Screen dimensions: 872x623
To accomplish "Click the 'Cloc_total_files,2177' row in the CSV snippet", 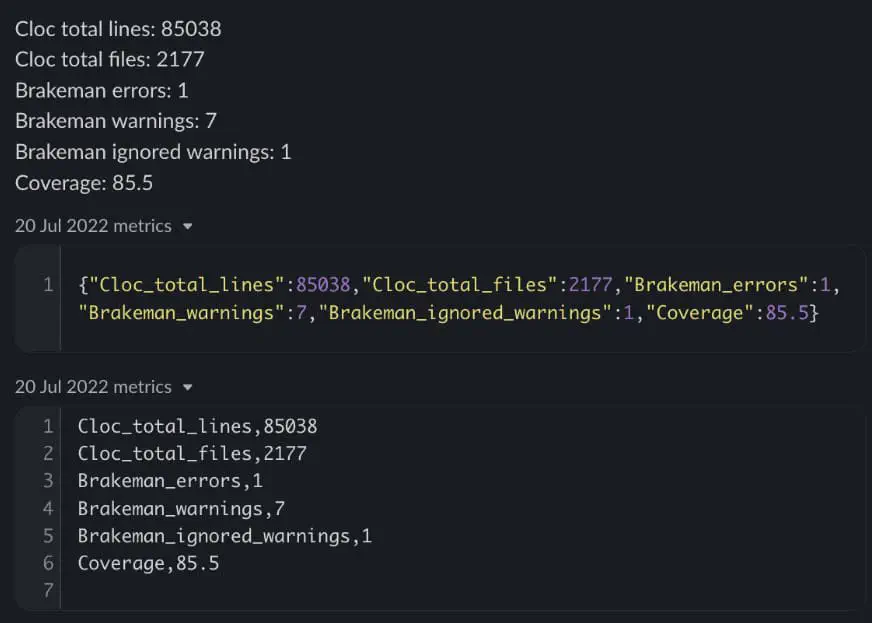I will coord(192,454).
